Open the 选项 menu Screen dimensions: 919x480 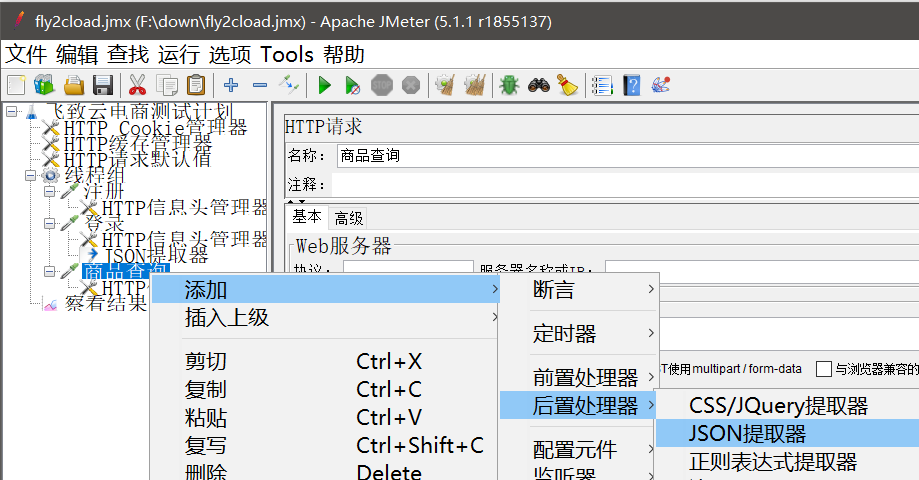click(230, 55)
